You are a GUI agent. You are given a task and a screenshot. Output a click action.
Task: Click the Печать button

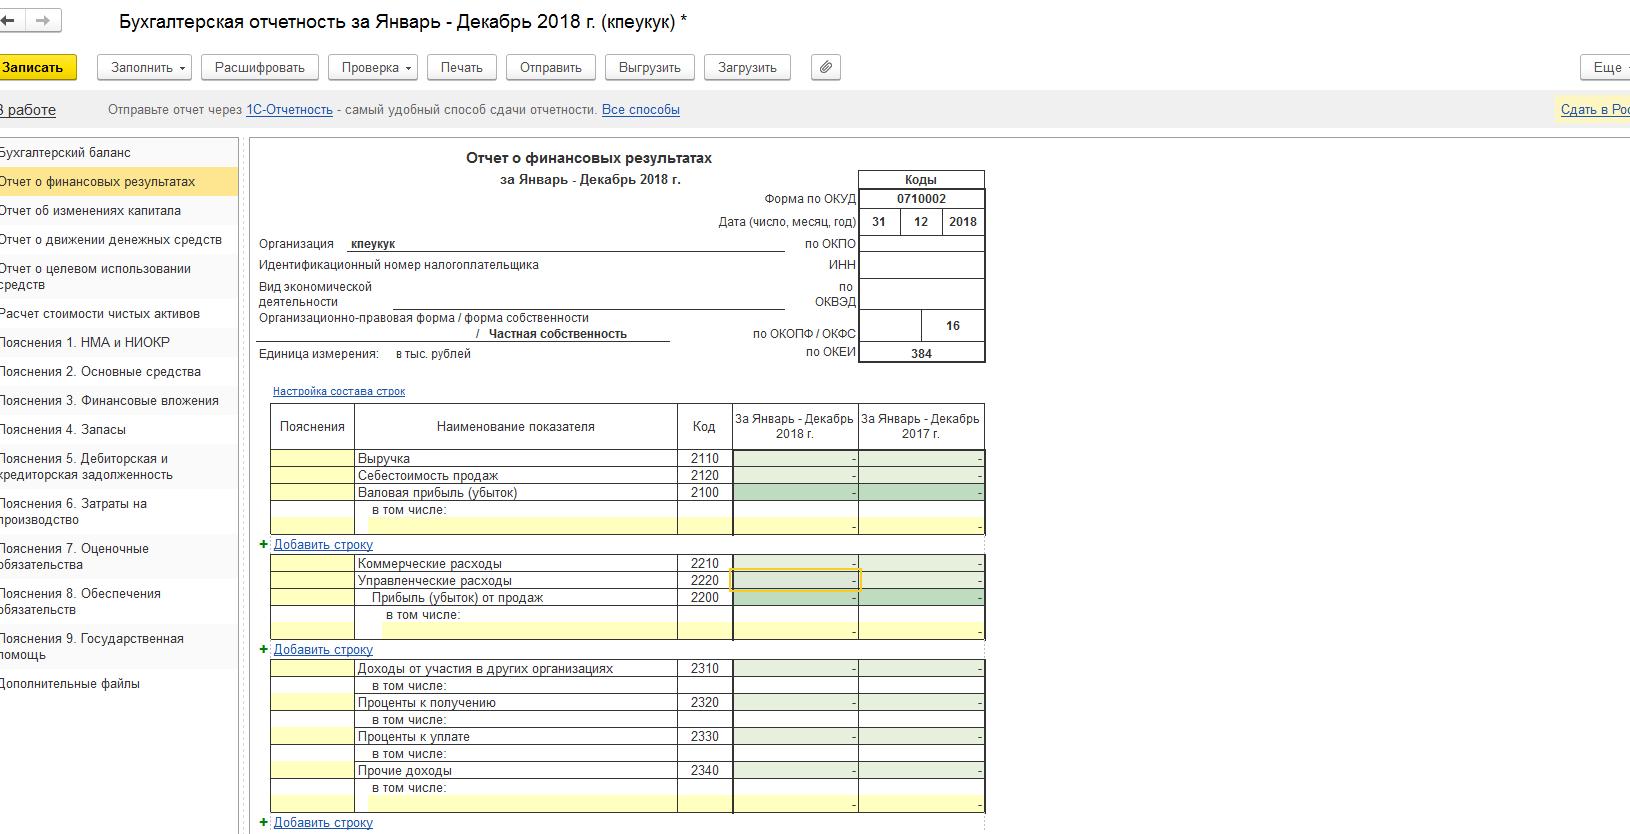pos(462,67)
